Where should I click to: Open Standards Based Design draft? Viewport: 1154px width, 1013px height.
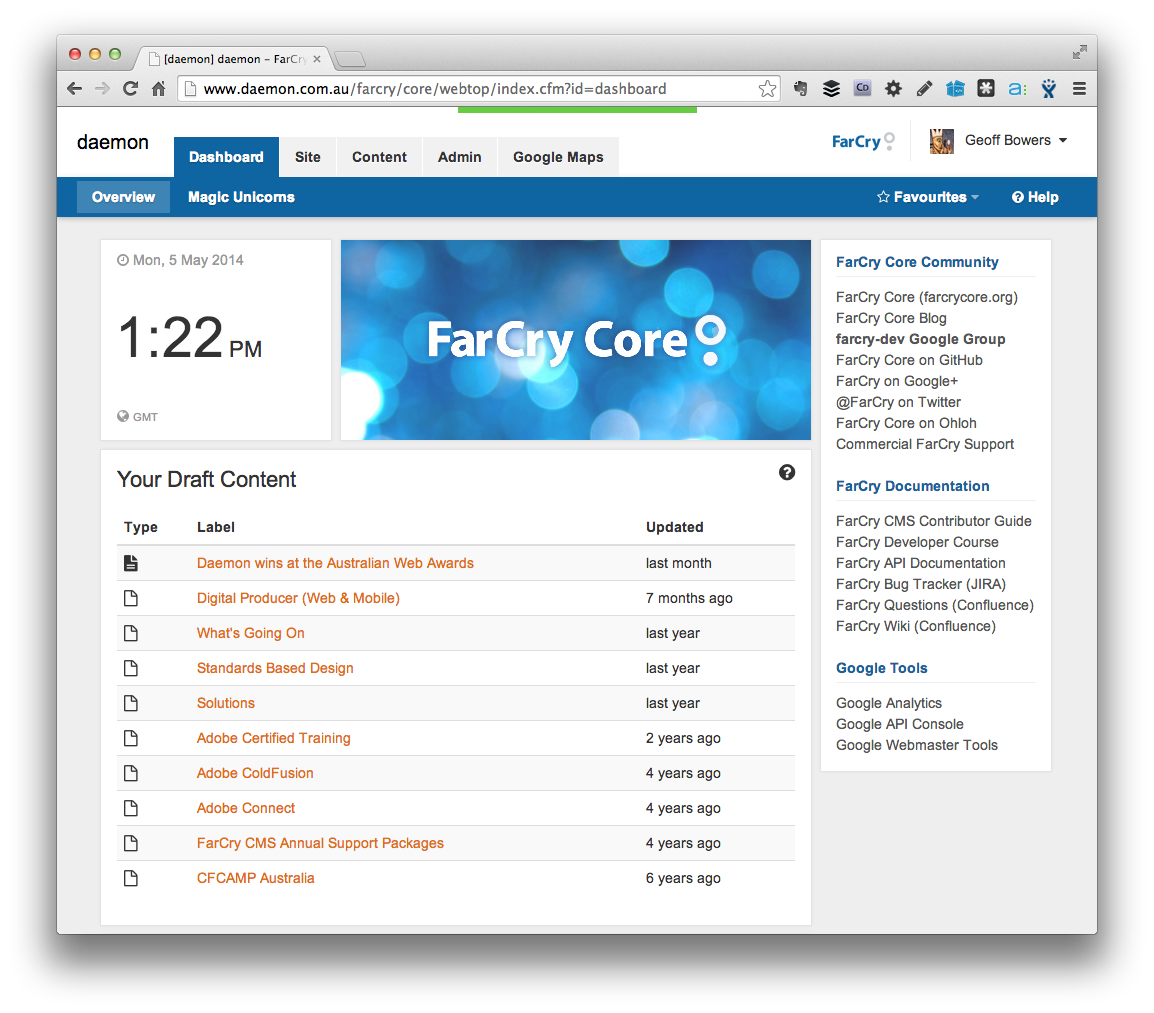pos(275,668)
